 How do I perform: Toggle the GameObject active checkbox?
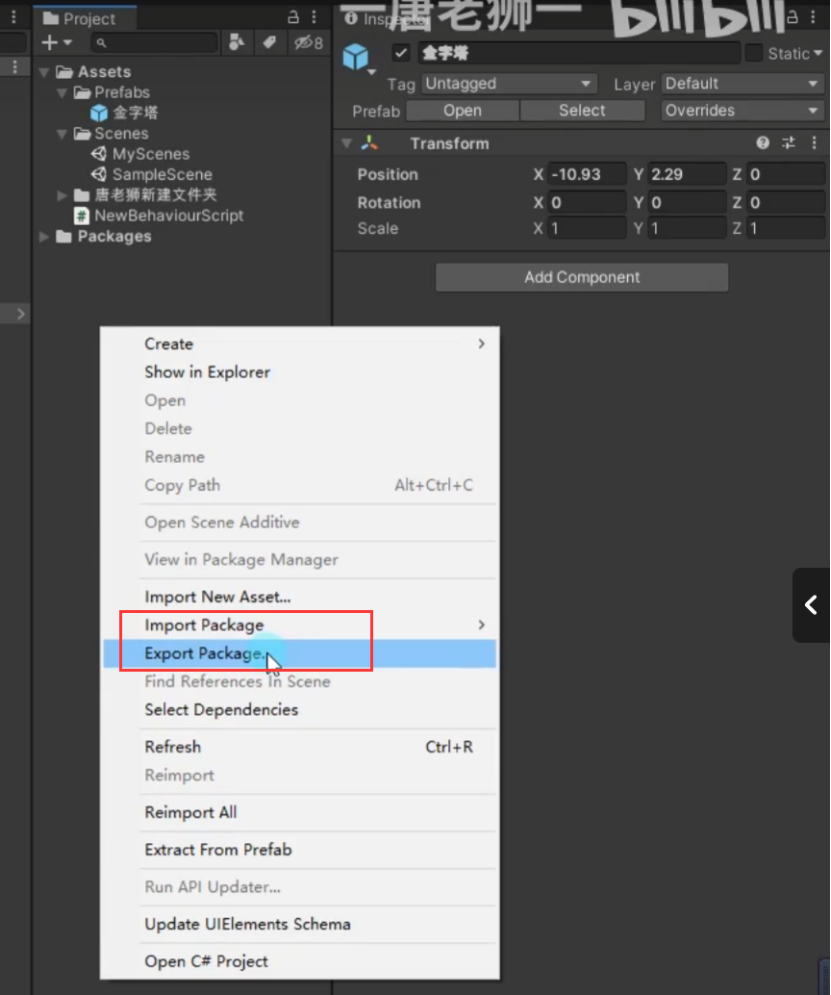click(401, 53)
